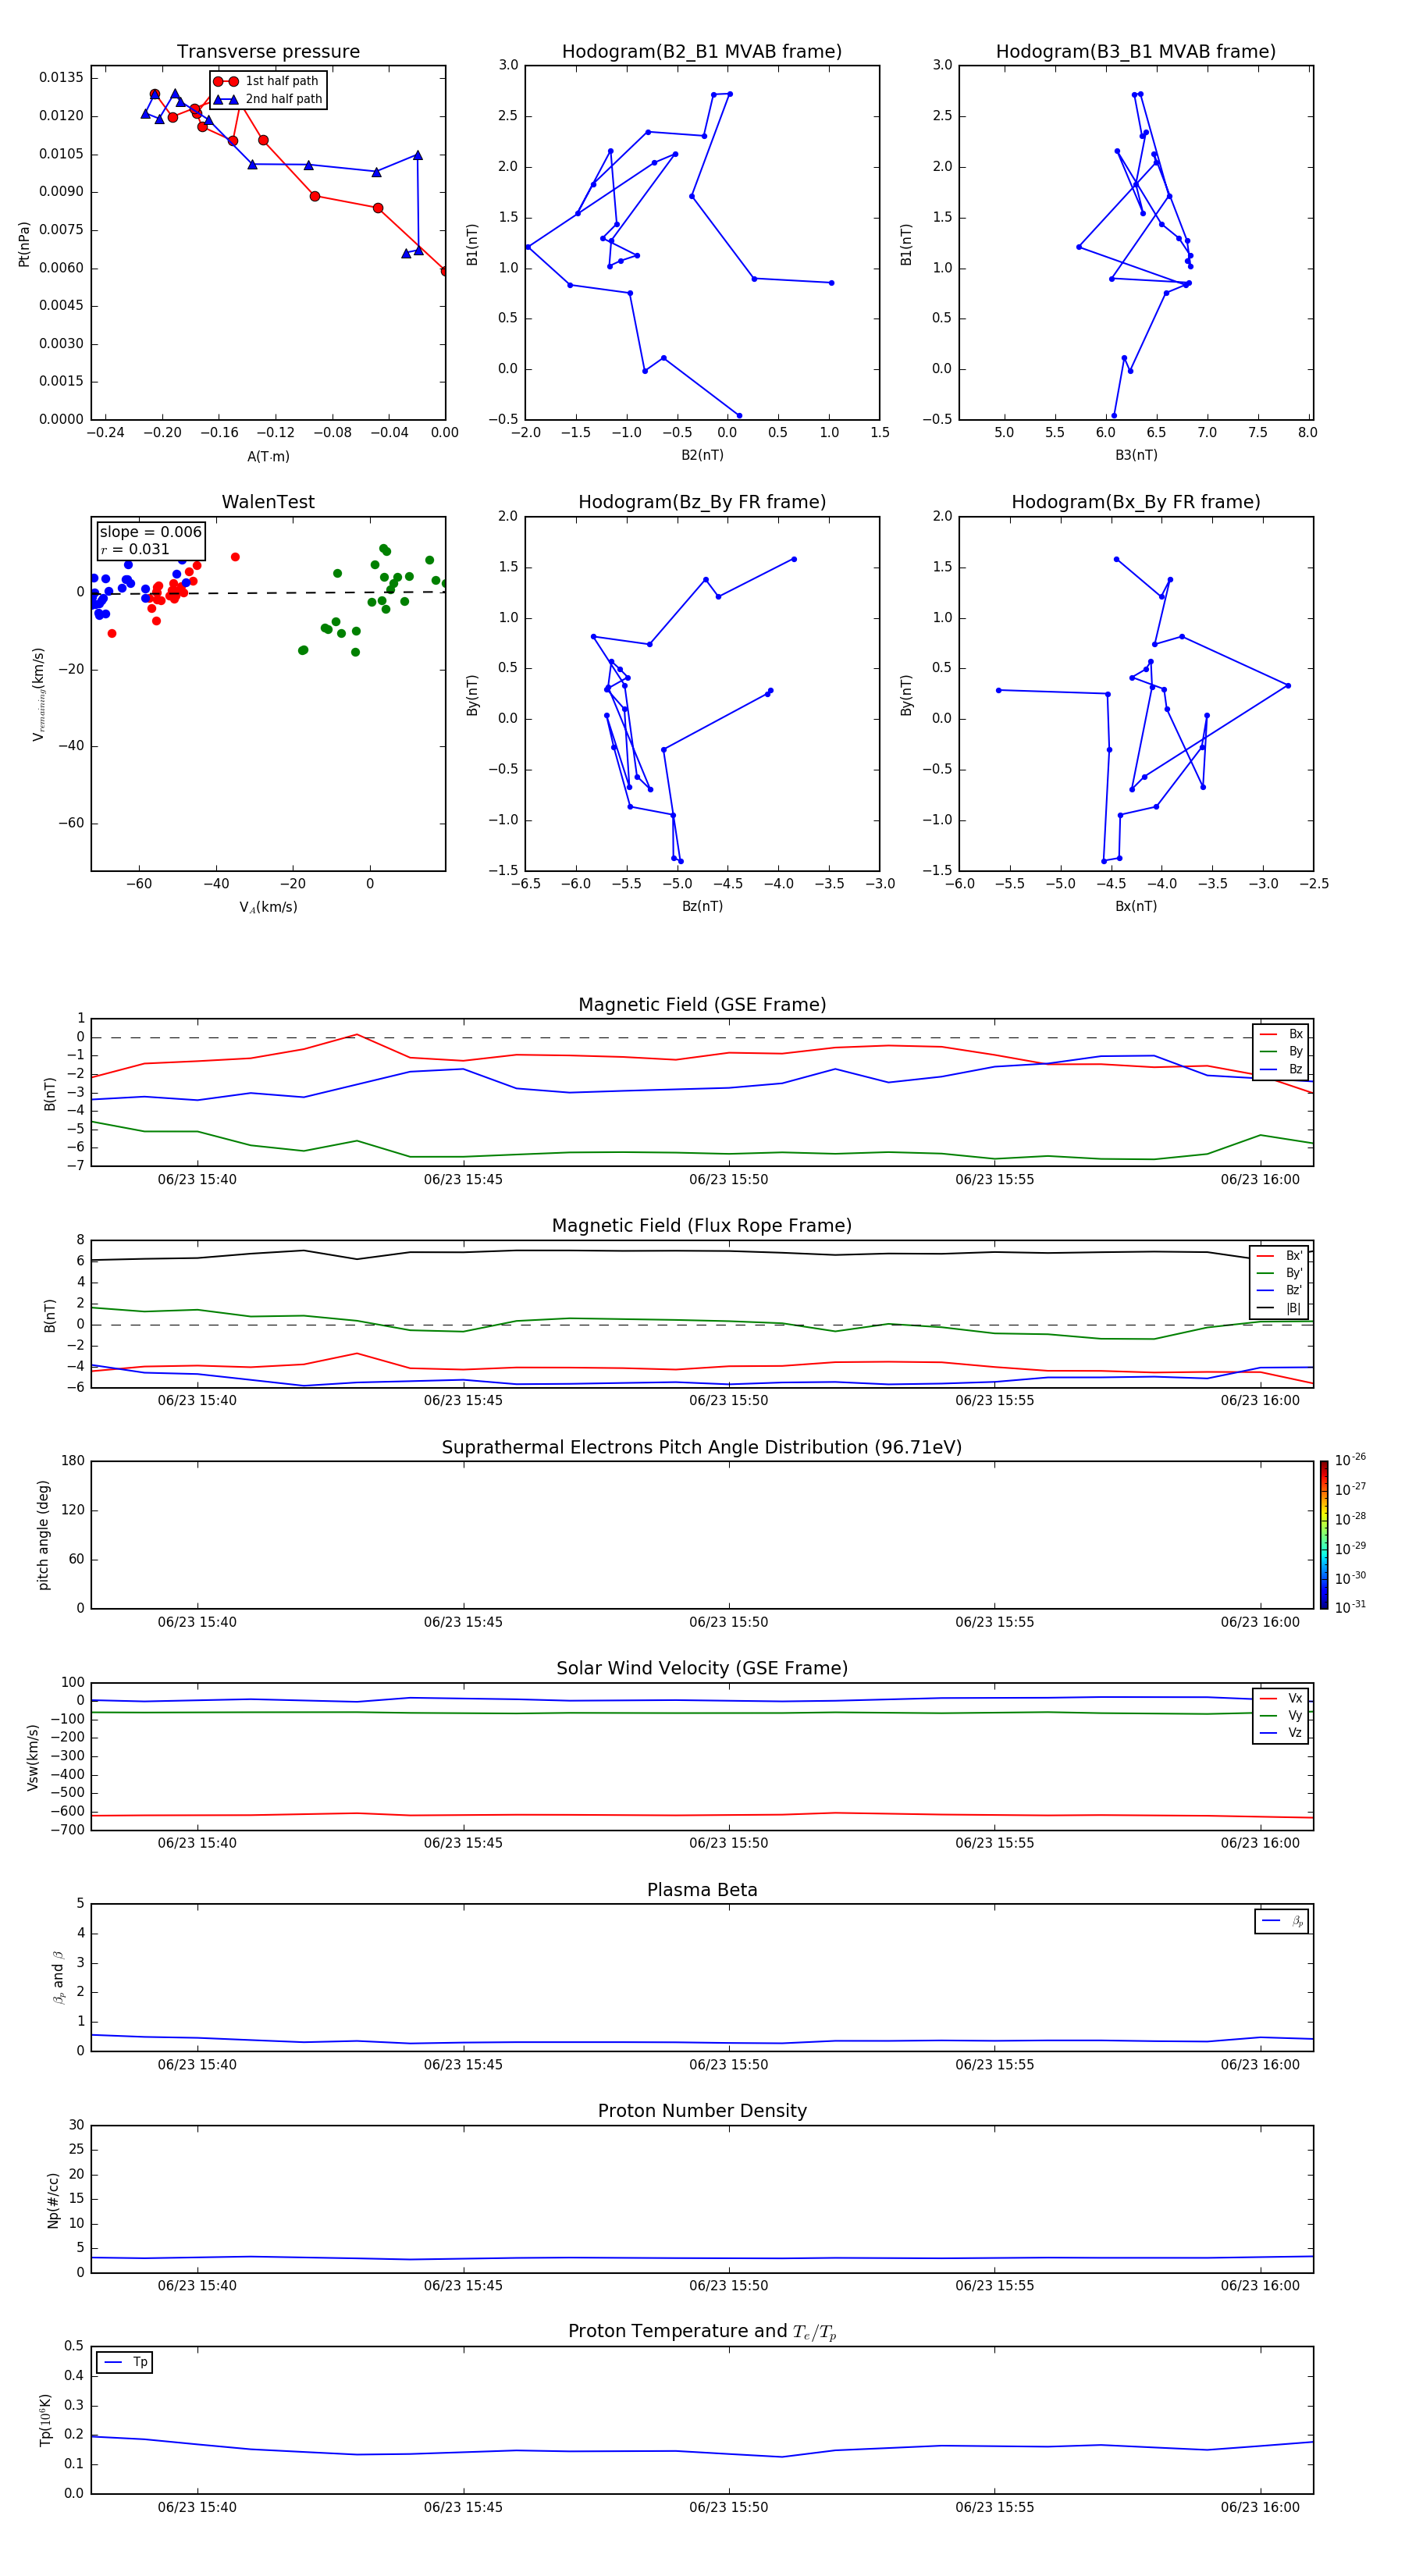Click the 'Magnetic Field (GSE Frame)' title
The height and width of the screenshot is (2576, 1405).
(702, 1005)
